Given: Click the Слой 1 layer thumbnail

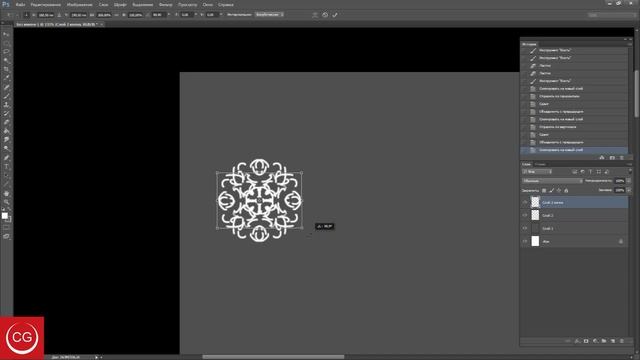Looking at the screenshot, I should 535,228.
